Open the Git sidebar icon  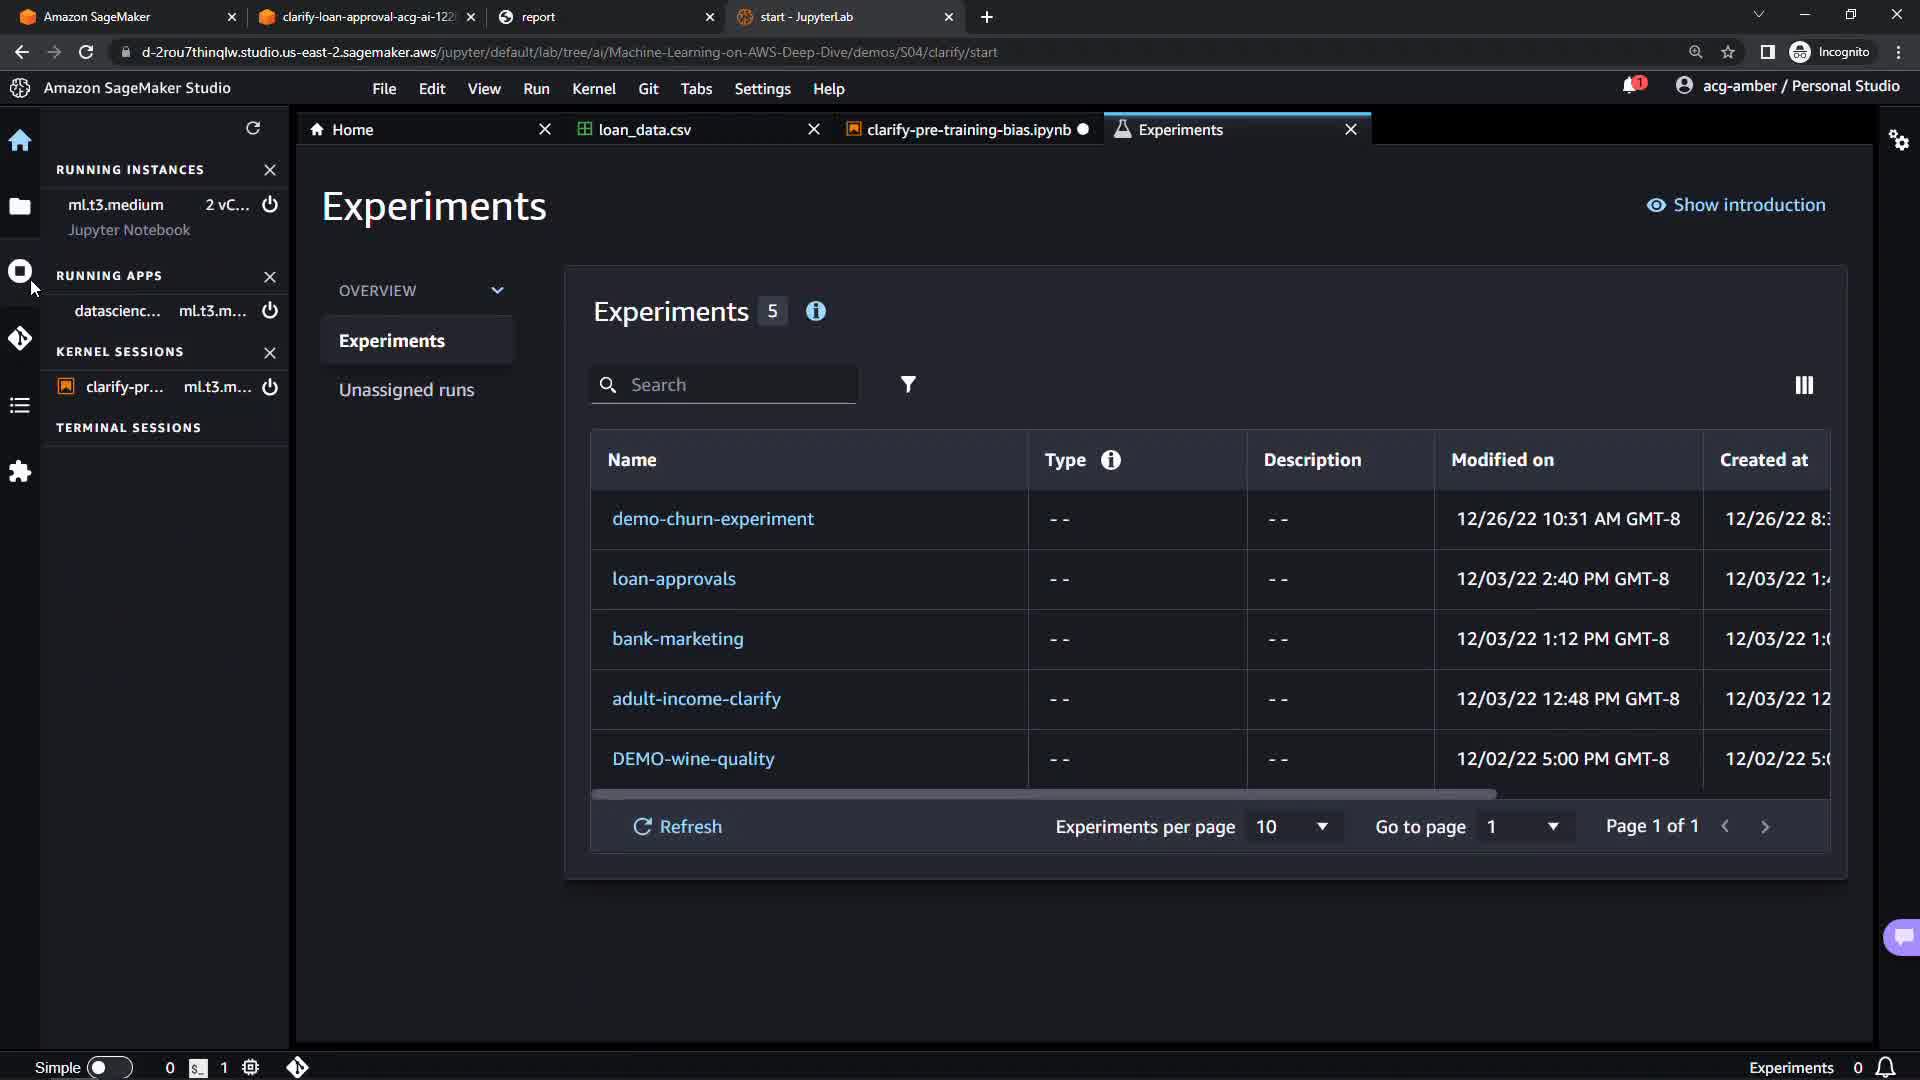(x=20, y=339)
